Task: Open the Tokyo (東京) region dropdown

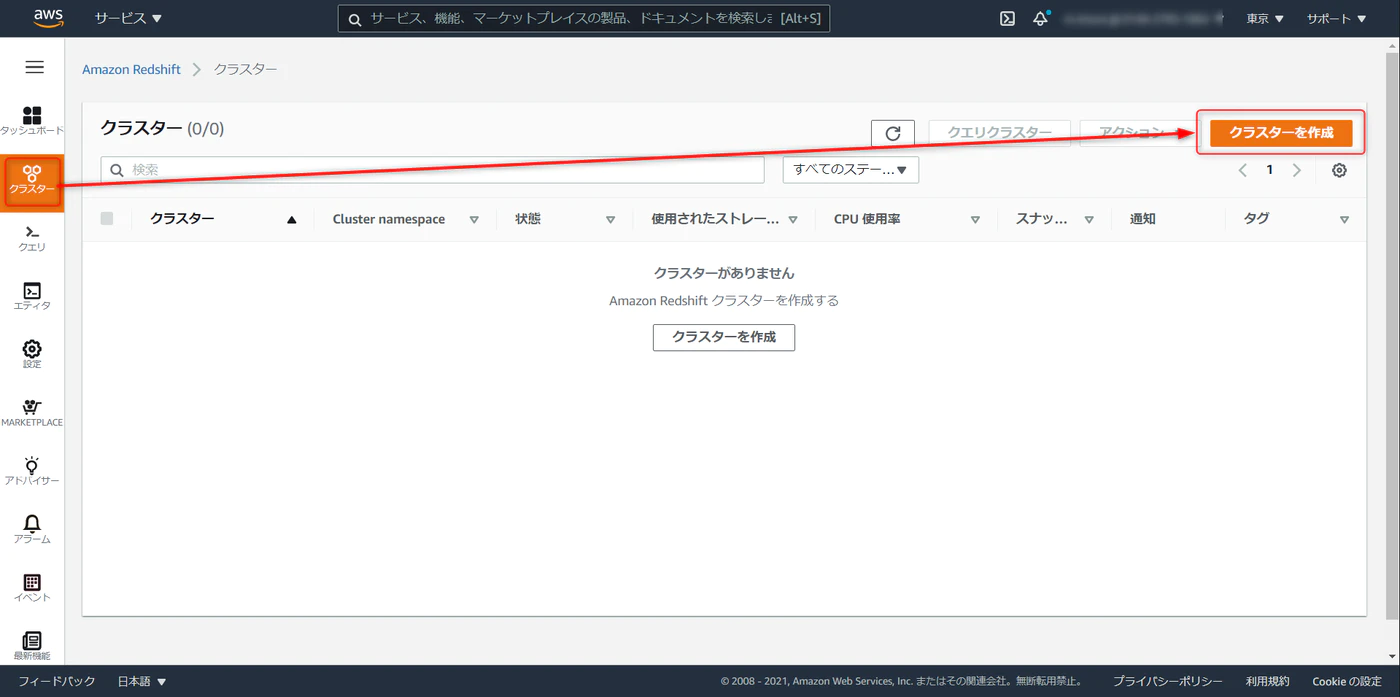Action: pos(1265,18)
